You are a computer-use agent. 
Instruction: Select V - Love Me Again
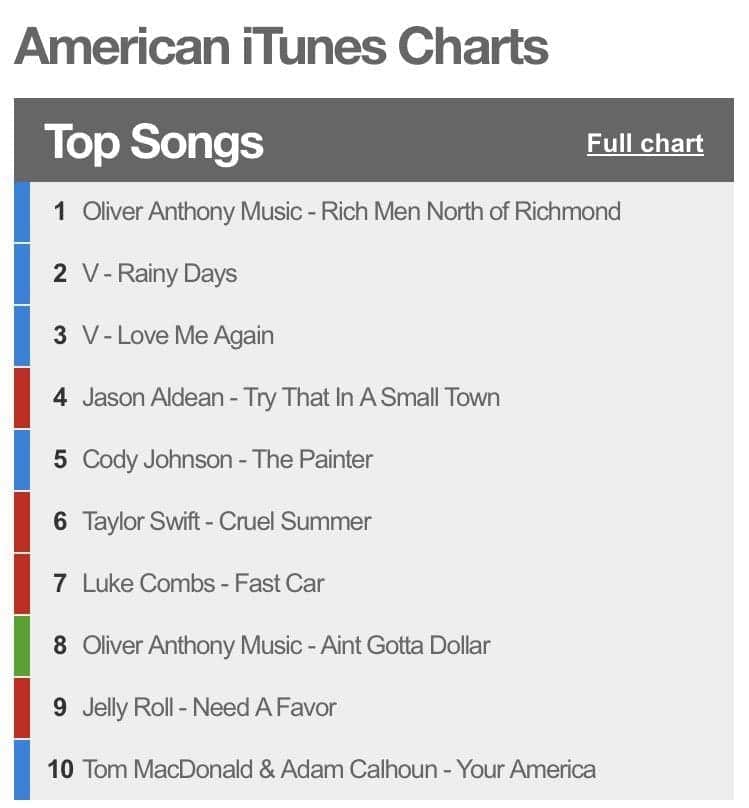[x=177, y=336]
